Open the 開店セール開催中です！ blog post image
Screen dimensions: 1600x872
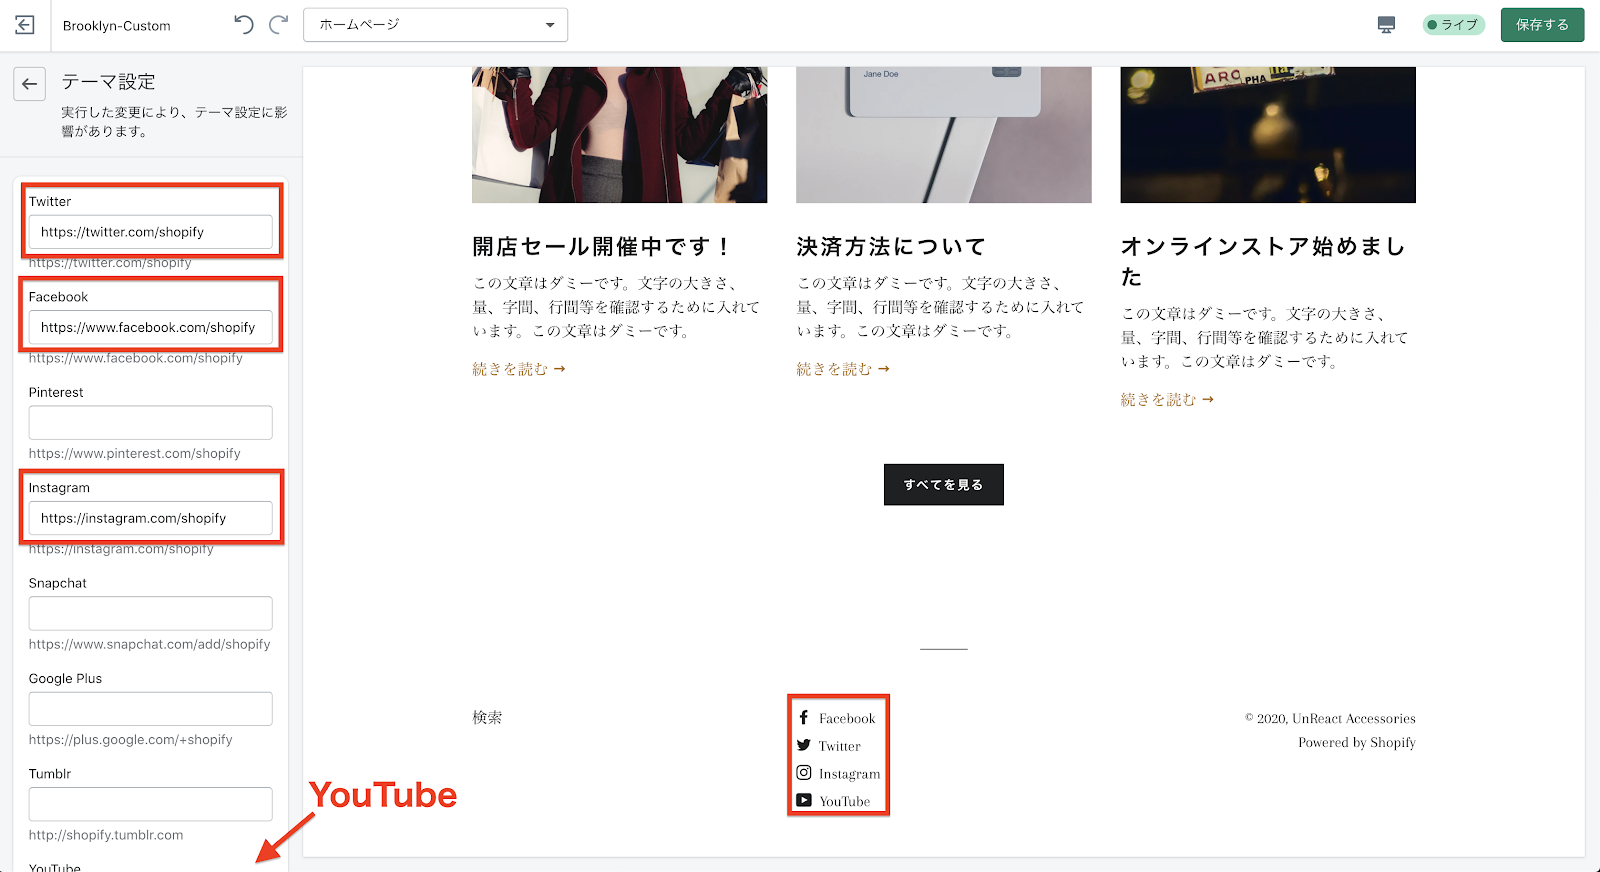click(619, 135)
